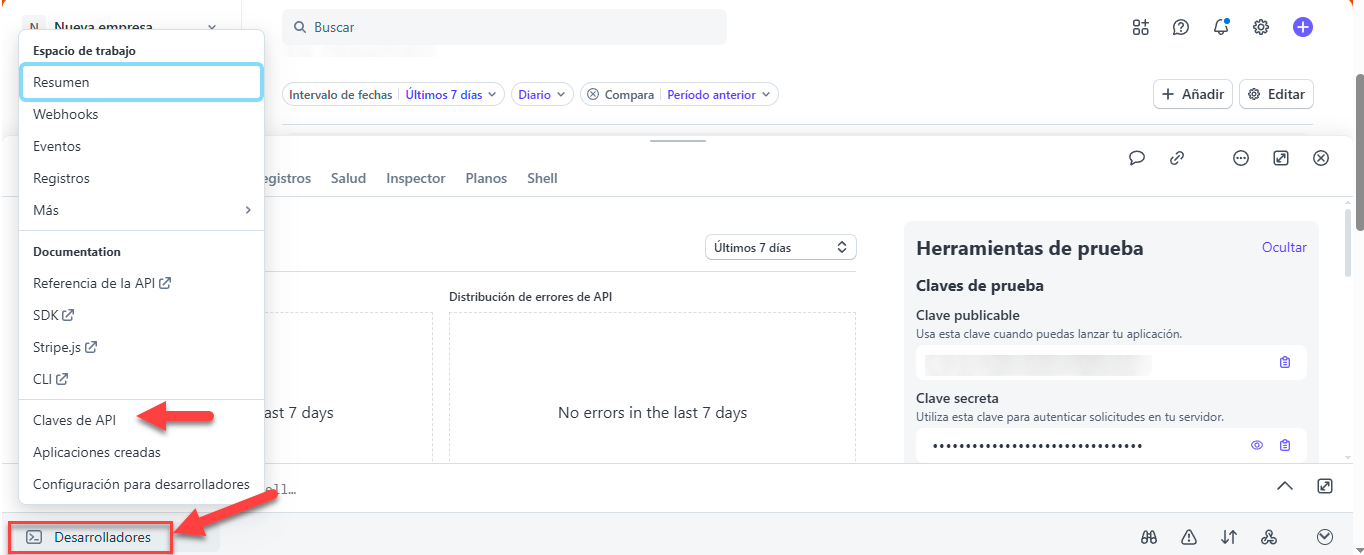Expand the Diario frequency selector
The height and width of the screenshot is (555, 1364).
coord(542,94)
